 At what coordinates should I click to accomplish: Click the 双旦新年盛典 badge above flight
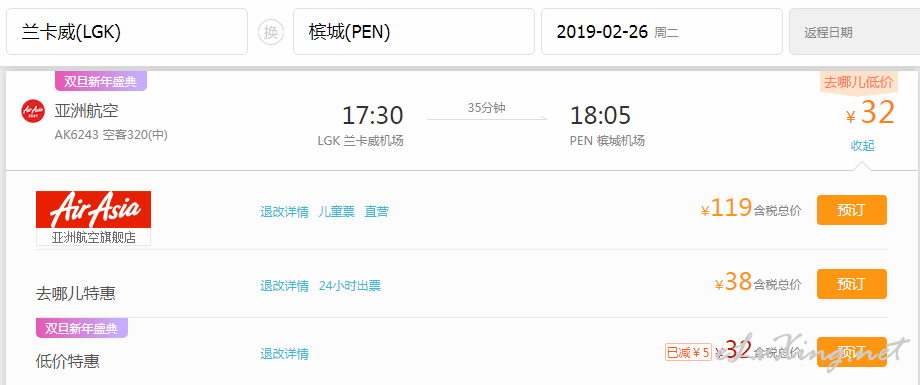pyautogui.click(x=100, y=81)
